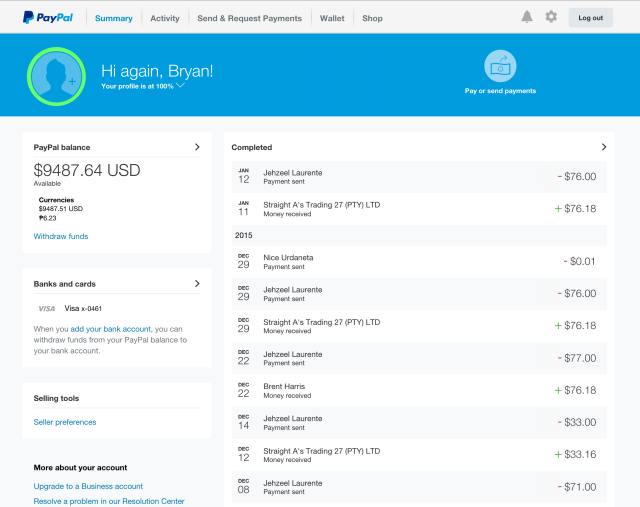Open Jan 11 Straight A's Trading transaction

coord(419,209)
